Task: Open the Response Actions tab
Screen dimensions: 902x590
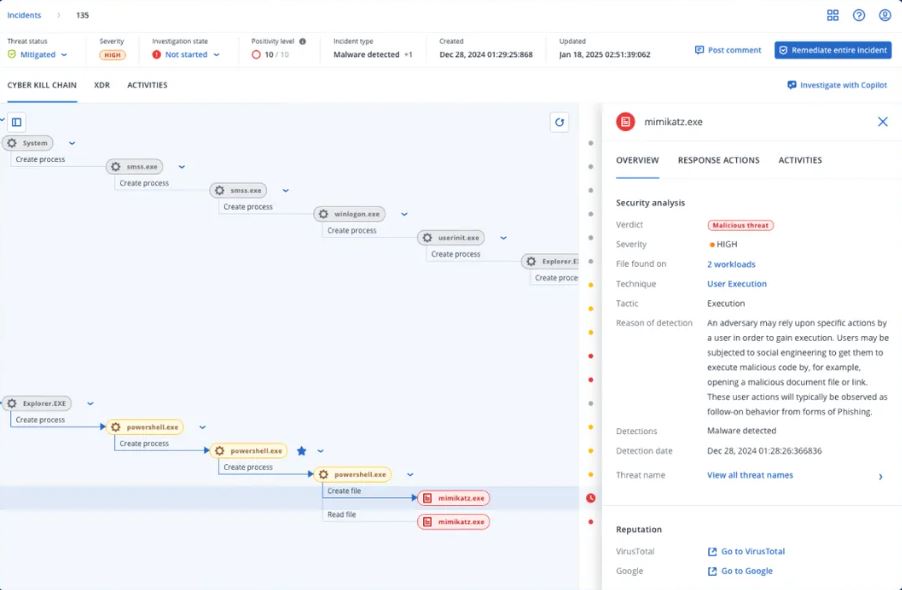Action: 718,160
